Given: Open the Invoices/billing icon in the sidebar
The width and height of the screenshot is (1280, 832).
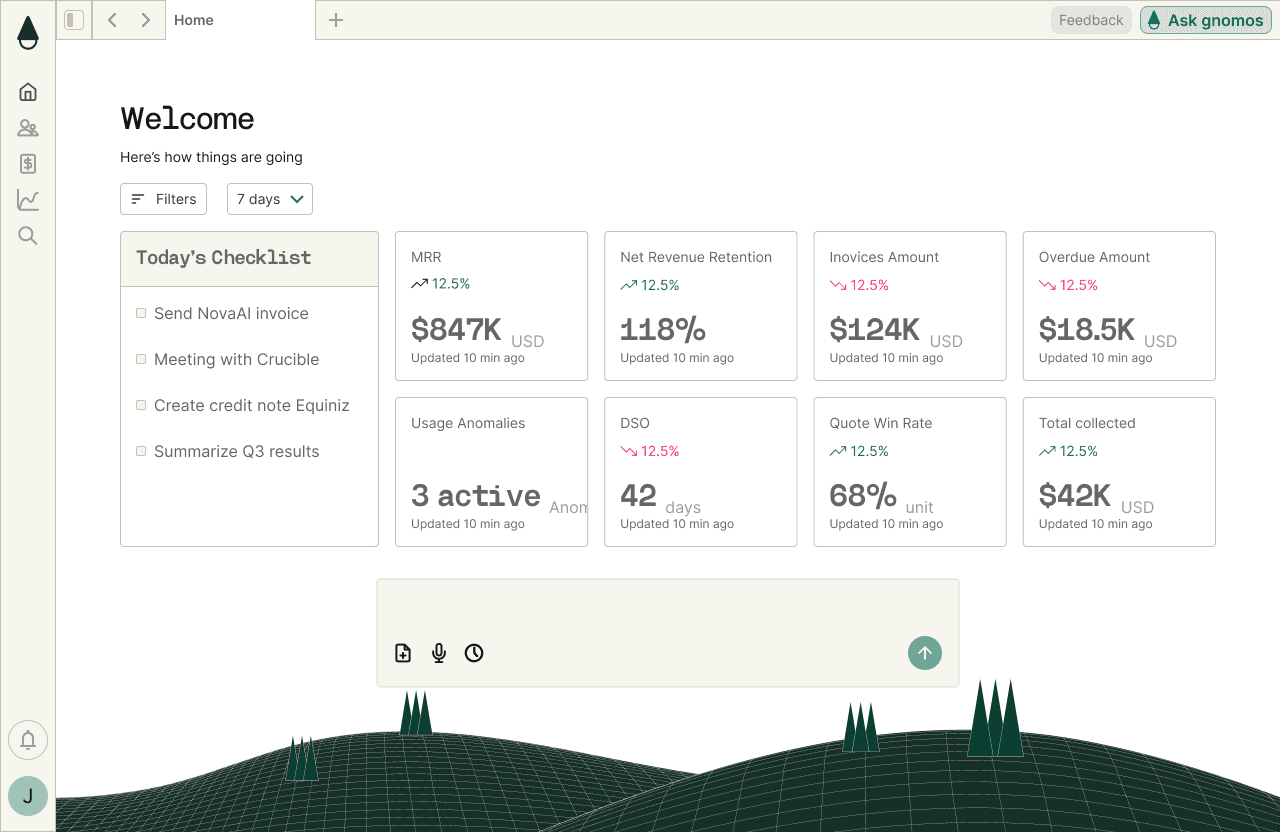Looking at the screenshot, I should click(27, 163).
